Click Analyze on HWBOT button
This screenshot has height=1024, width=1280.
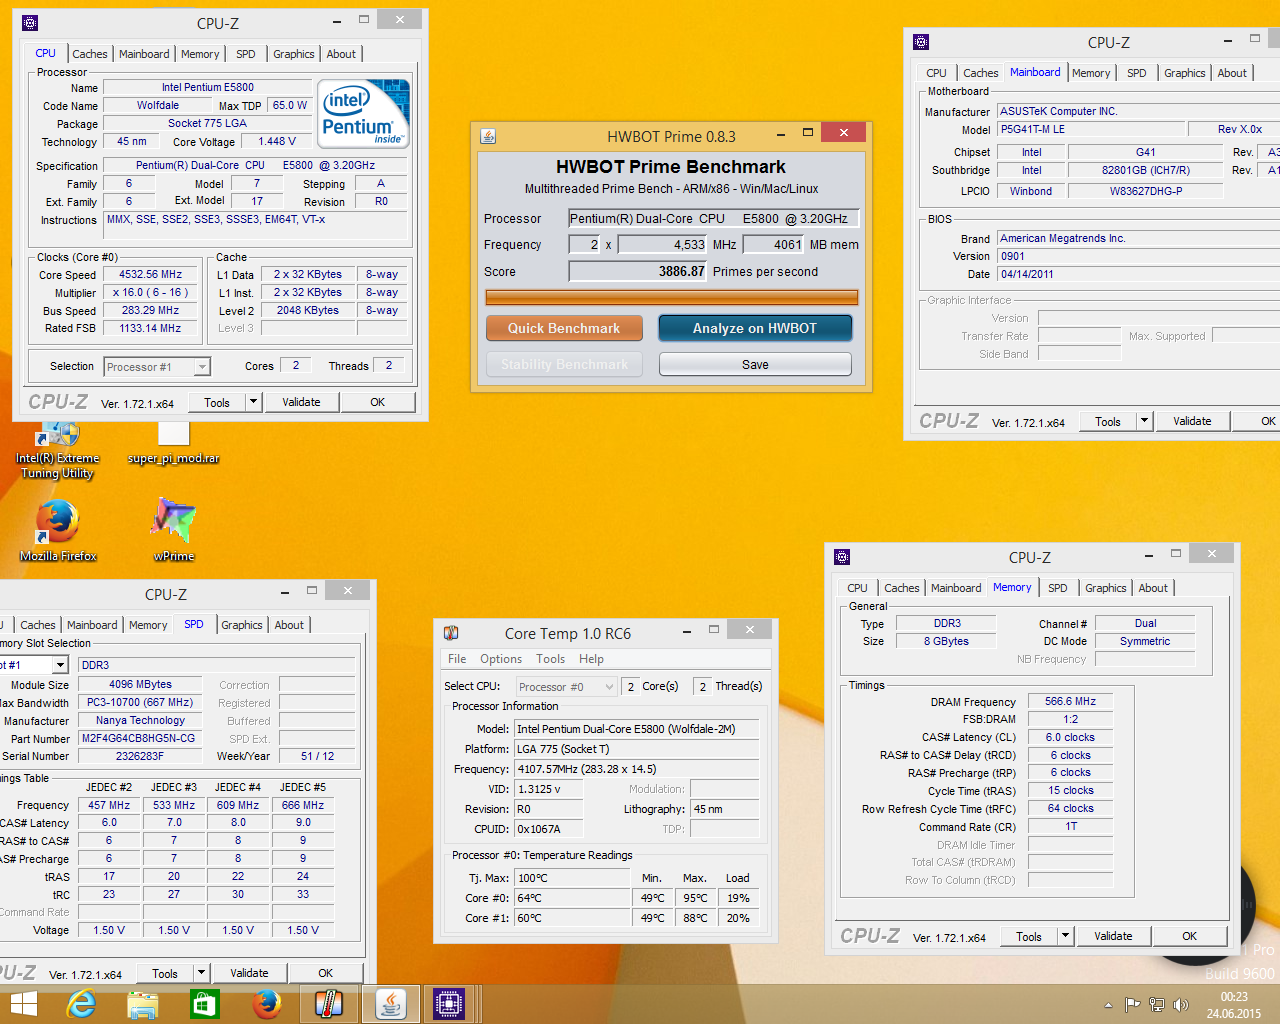pos(755,328)
